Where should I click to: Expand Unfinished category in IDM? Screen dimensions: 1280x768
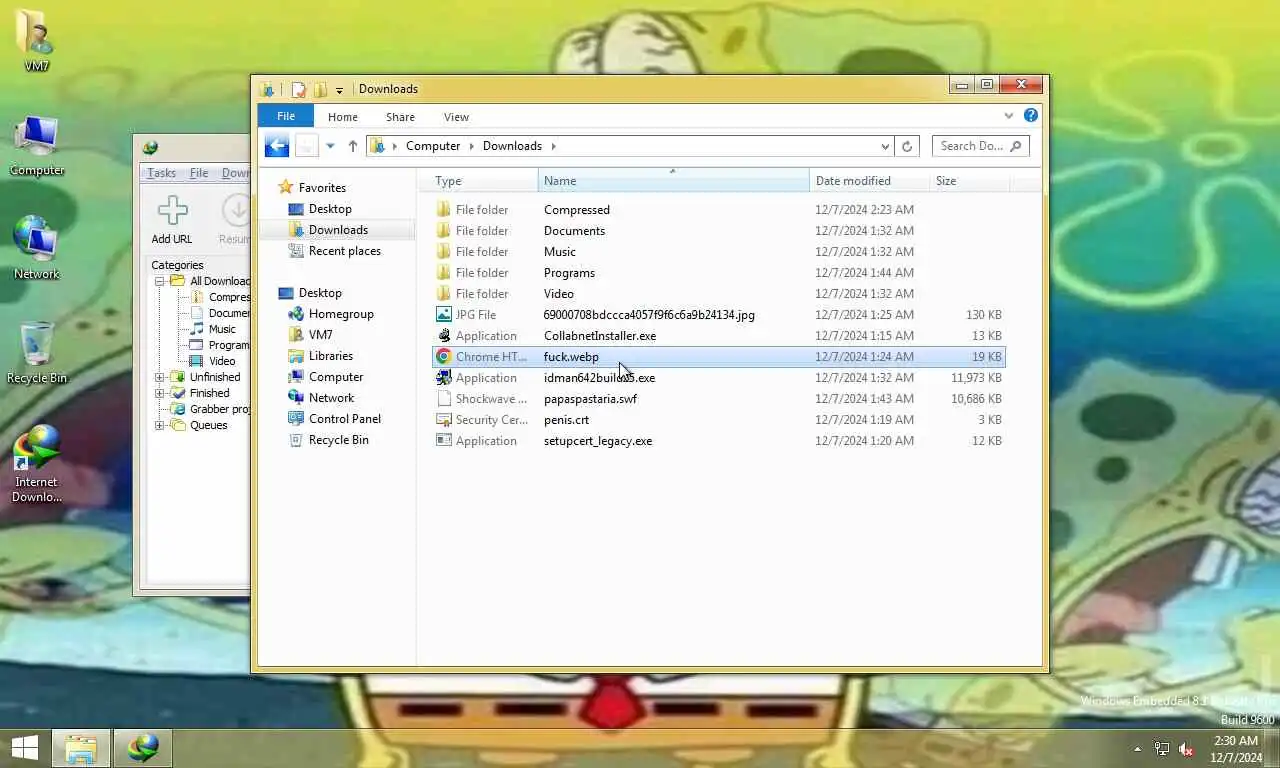(x=159, y=377)
